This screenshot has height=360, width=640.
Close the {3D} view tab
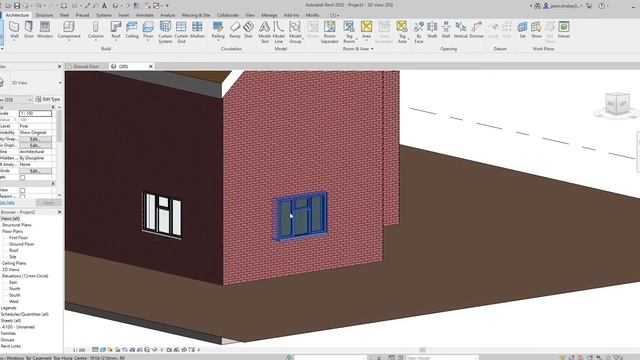click(x=151, y=66)
